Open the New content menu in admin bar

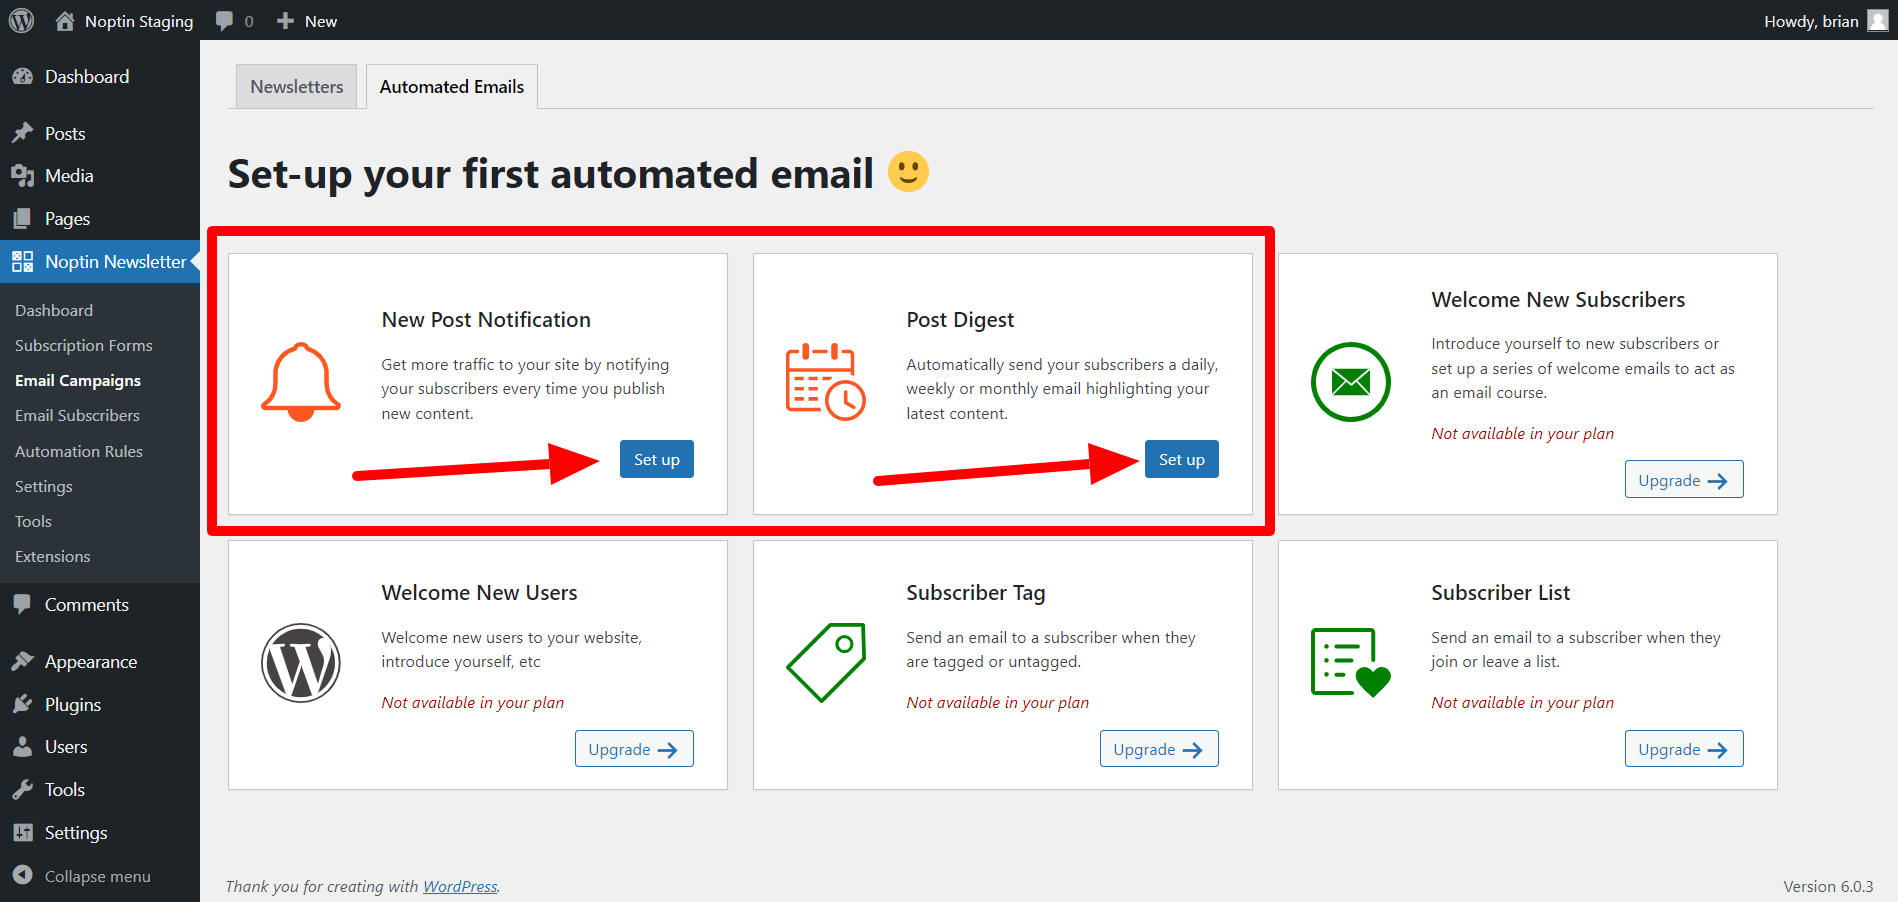click(x=308, y=21)
